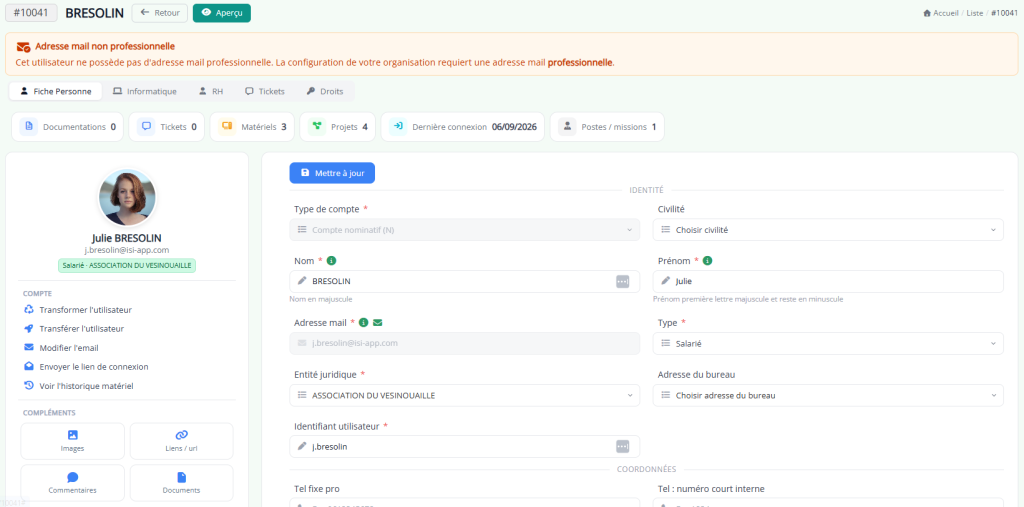Open Envoyer le lien de connexion
The image size is (1024, 507).
pos(94,367)
